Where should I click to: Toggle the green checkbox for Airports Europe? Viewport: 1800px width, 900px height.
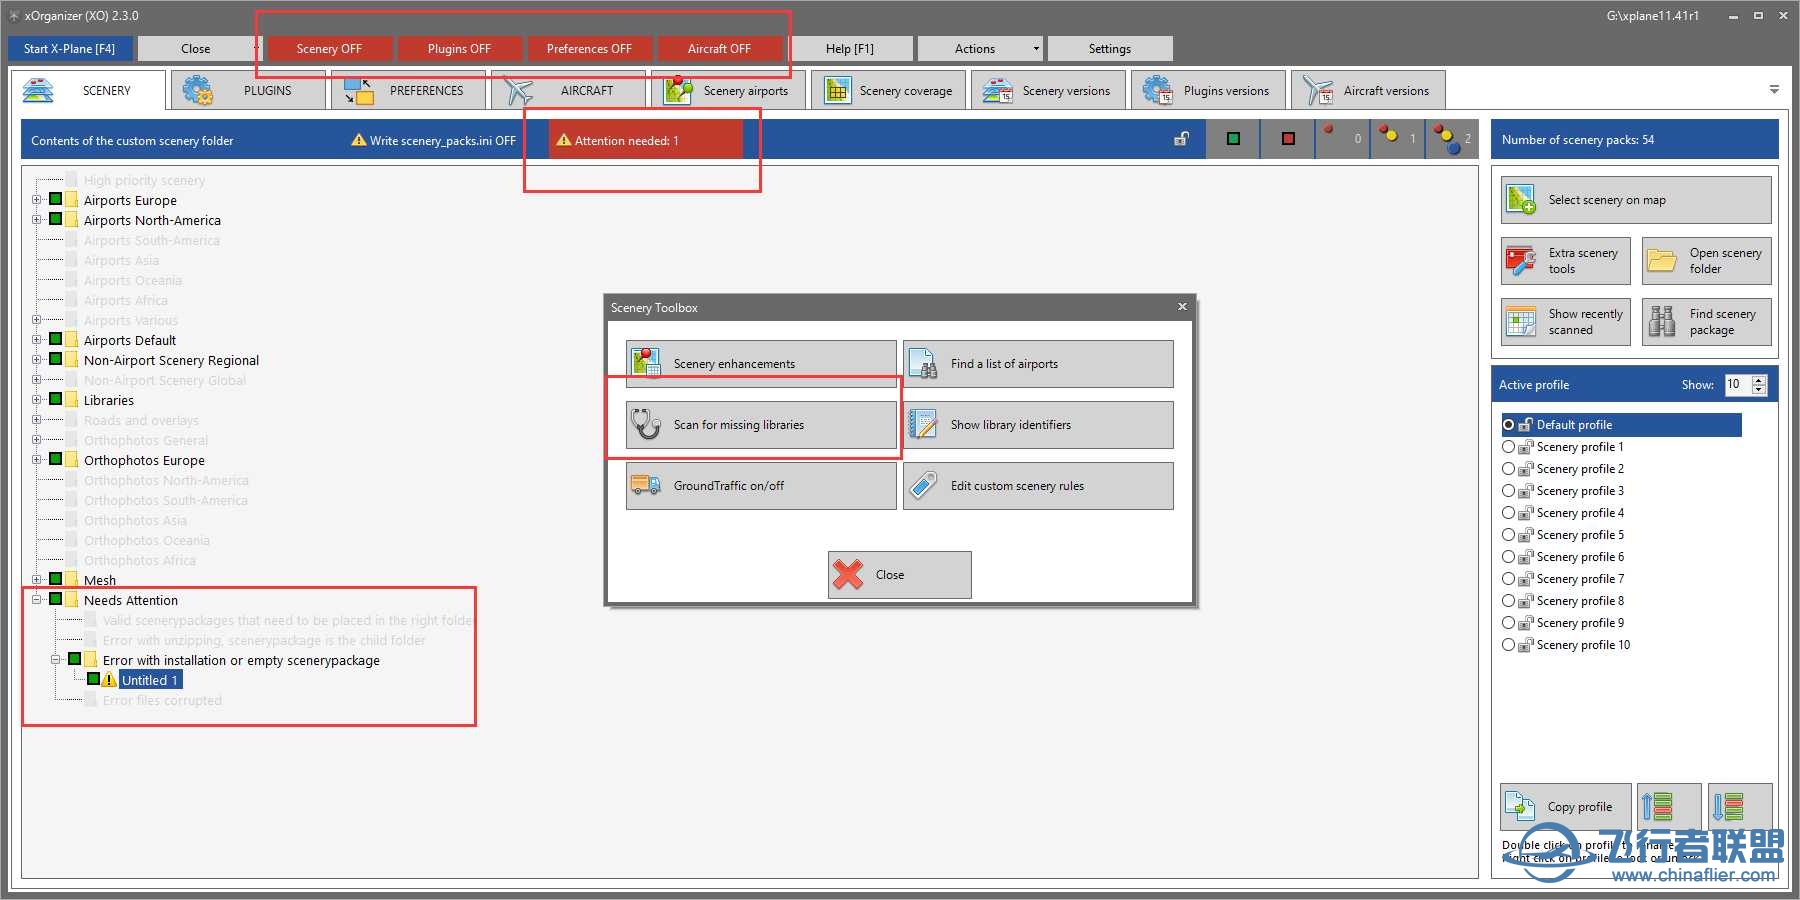pyautogui.click(x=56, y=199)
